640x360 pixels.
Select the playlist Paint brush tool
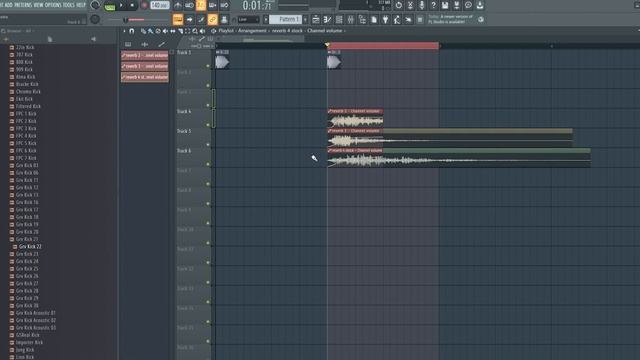[151, 31]
